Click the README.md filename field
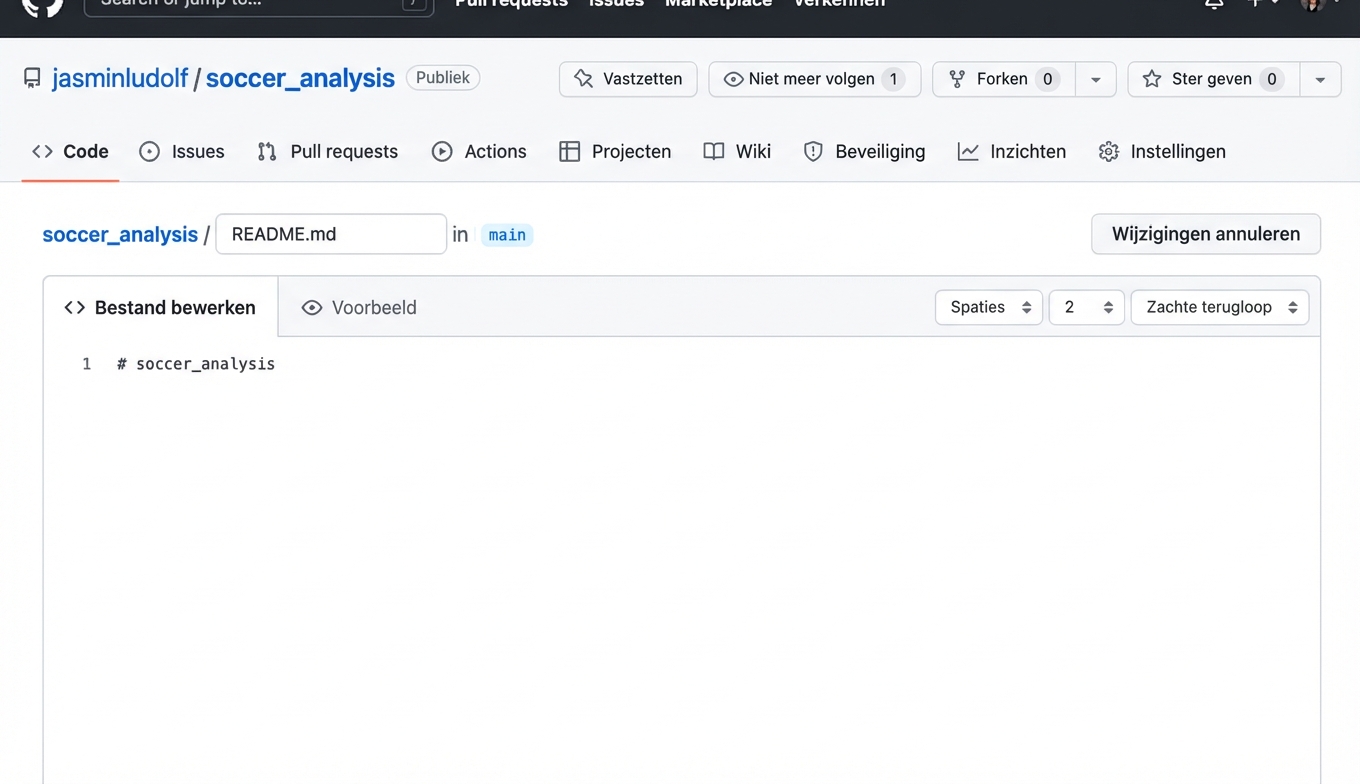Viewport: 1360px width, 784px height. pos(330,234)
